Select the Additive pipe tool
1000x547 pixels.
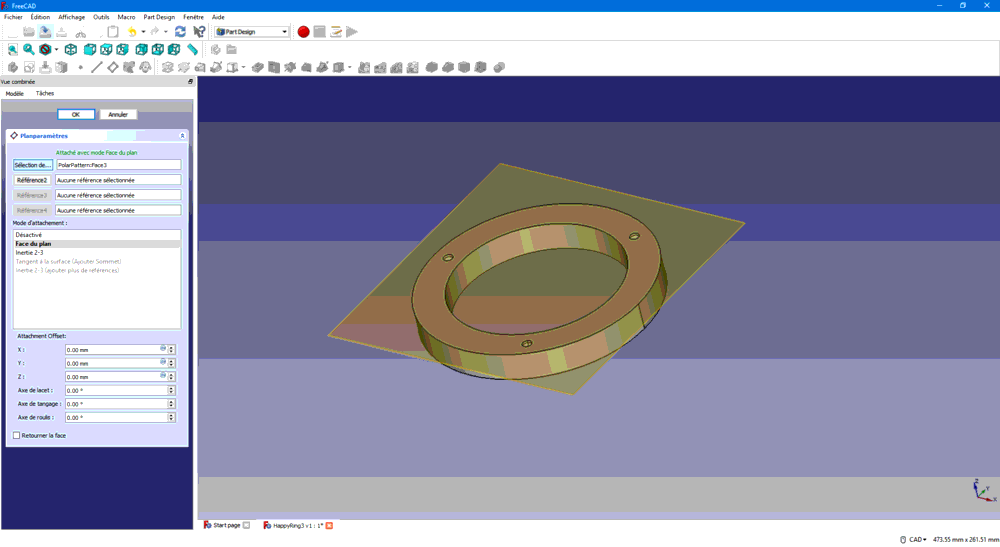point(216,67)
